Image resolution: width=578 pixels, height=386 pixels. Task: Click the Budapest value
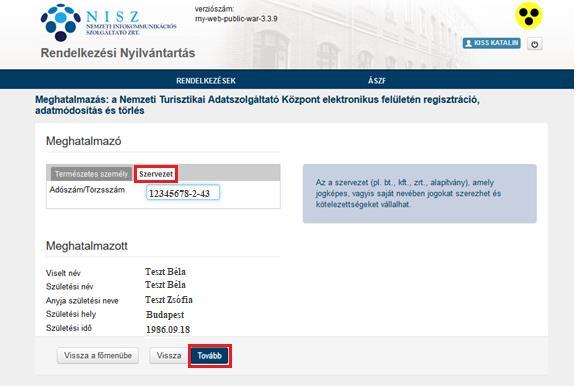click(x=165, y=314)
